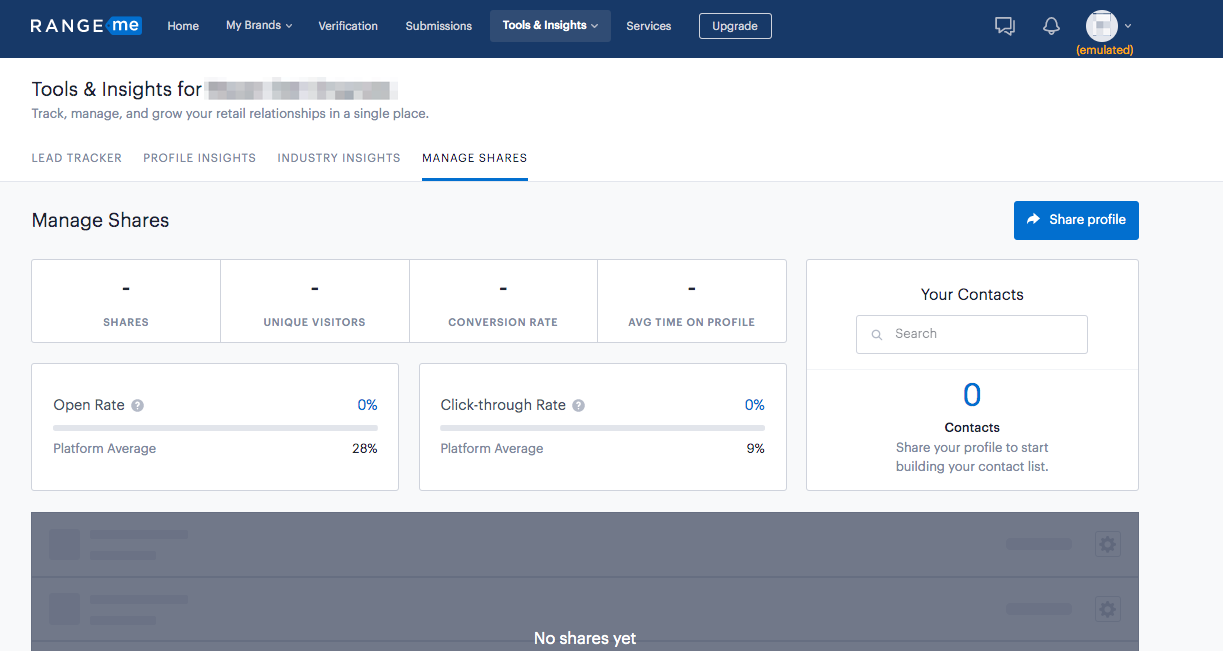Open the notifications bell
The height and width of the screenshot is (651, 1223).
click(1051, 26)
